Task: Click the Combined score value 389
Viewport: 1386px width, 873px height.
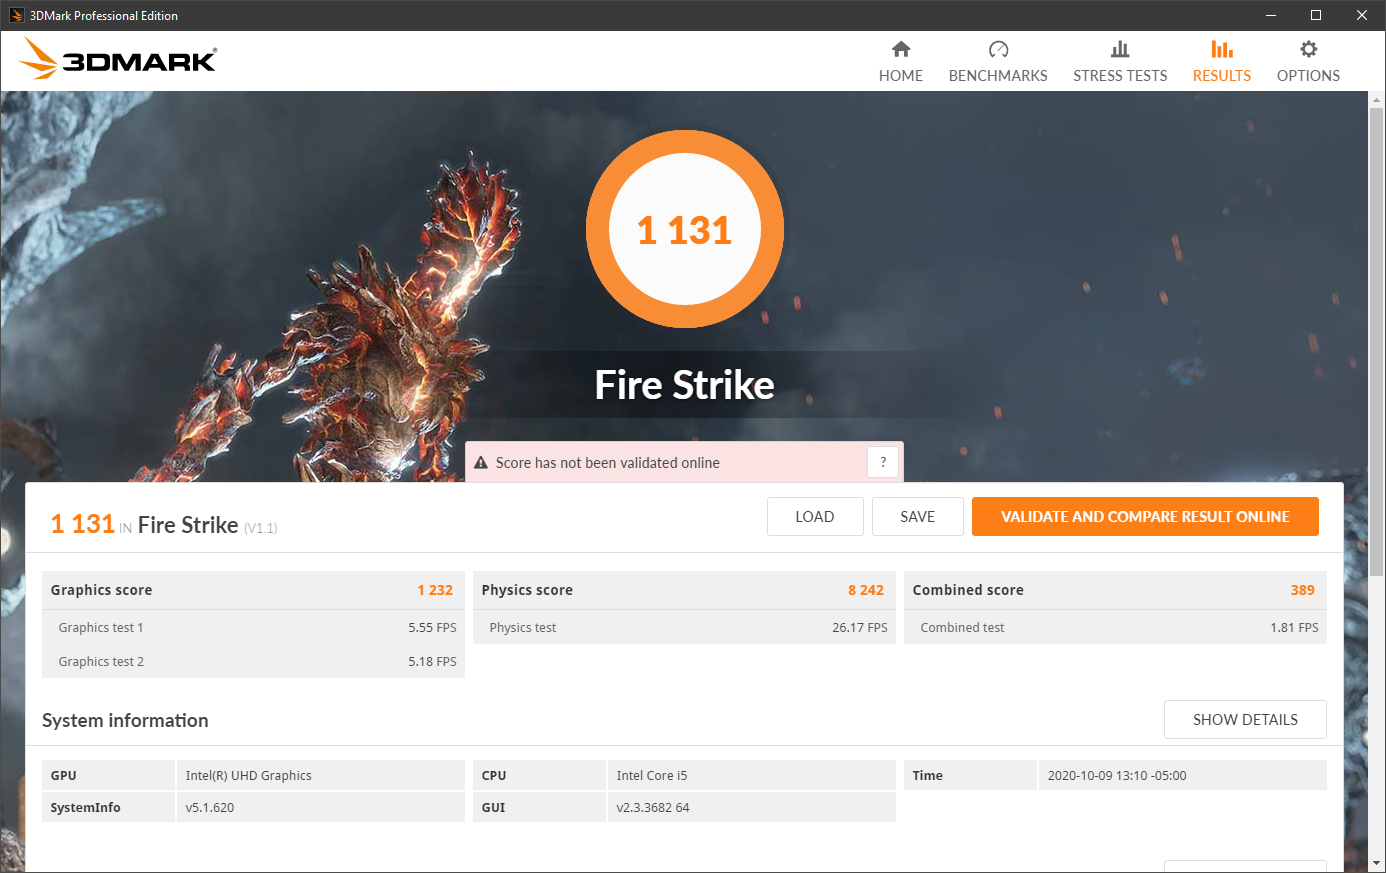Action: pos(1302,590)
